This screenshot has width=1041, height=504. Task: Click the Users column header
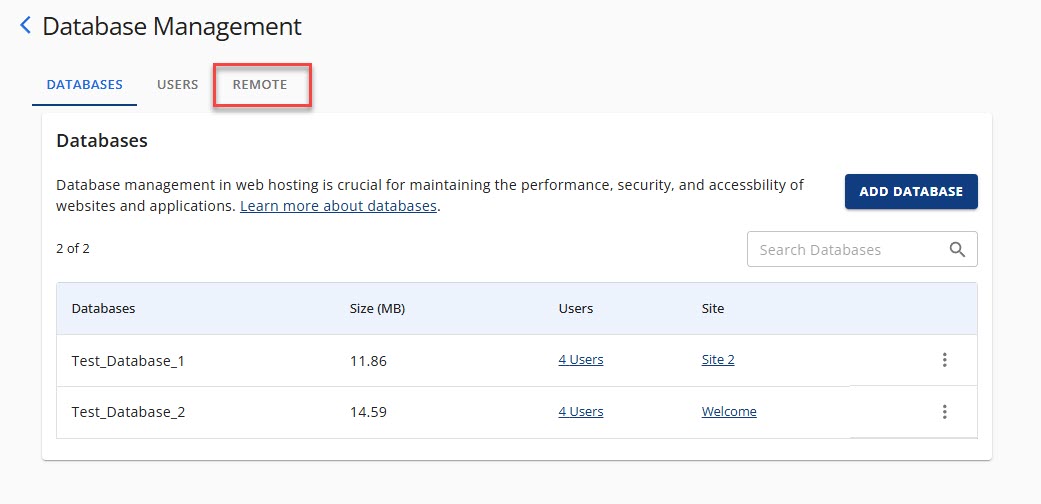[x=575, y=308]
